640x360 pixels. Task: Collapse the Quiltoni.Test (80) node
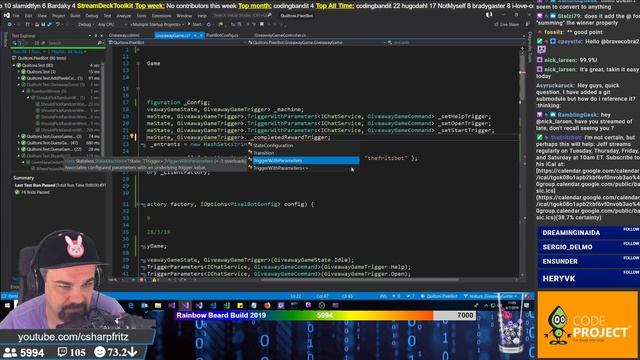[14, 65]
